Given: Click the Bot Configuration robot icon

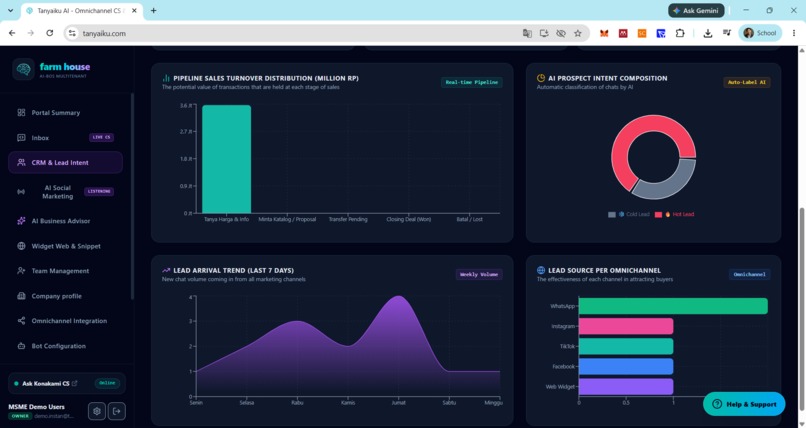Looking at the screenshot, I should pyautogui.click(x=21, y=346).
